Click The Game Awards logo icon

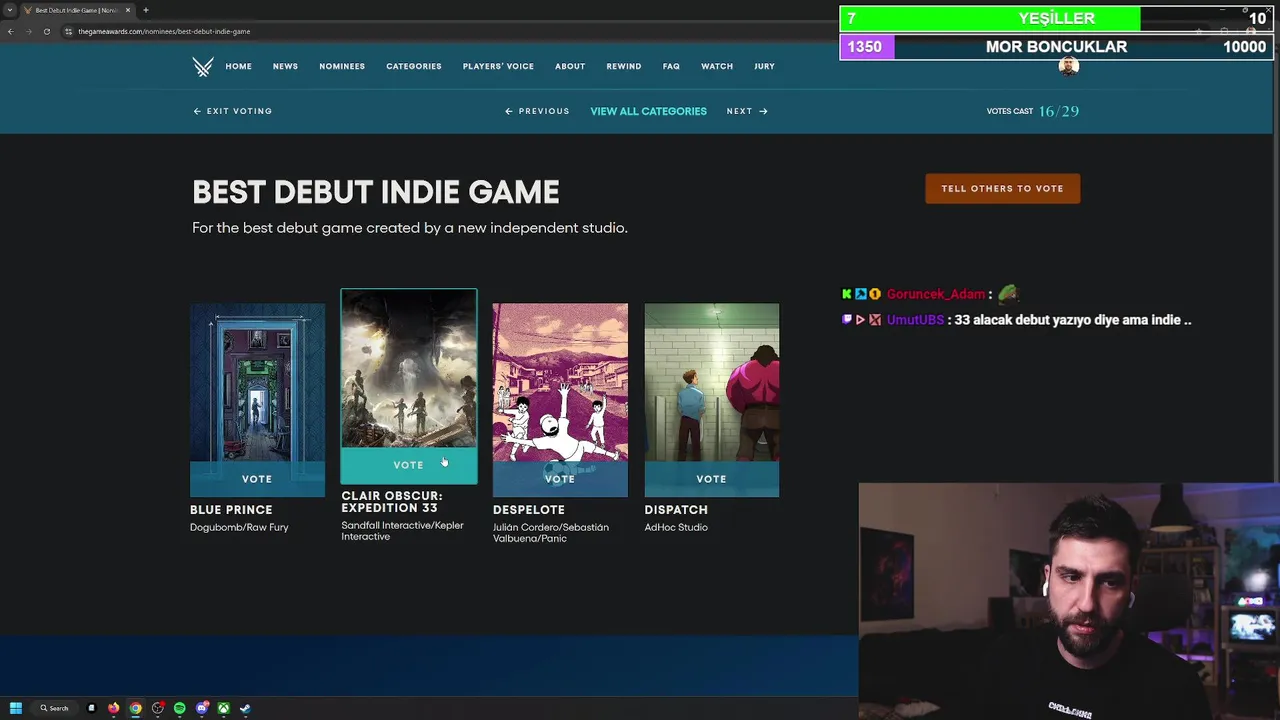(x=203, y=67)
